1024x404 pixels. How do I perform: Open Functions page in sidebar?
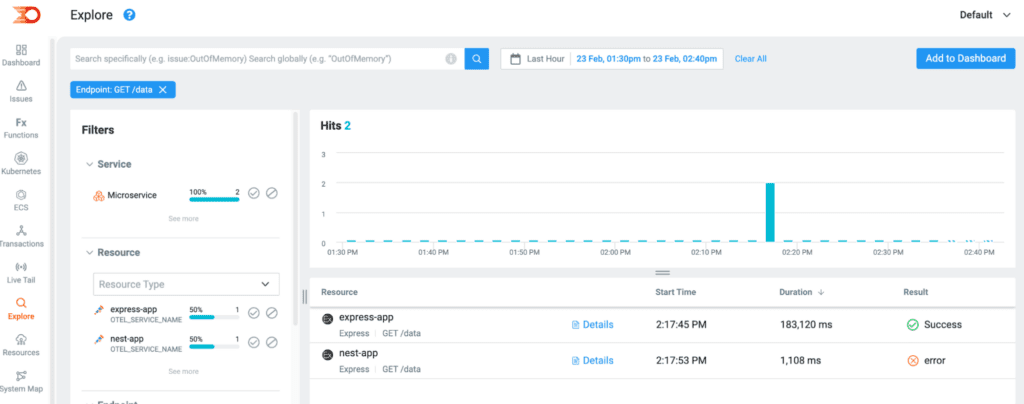point(21,127)
